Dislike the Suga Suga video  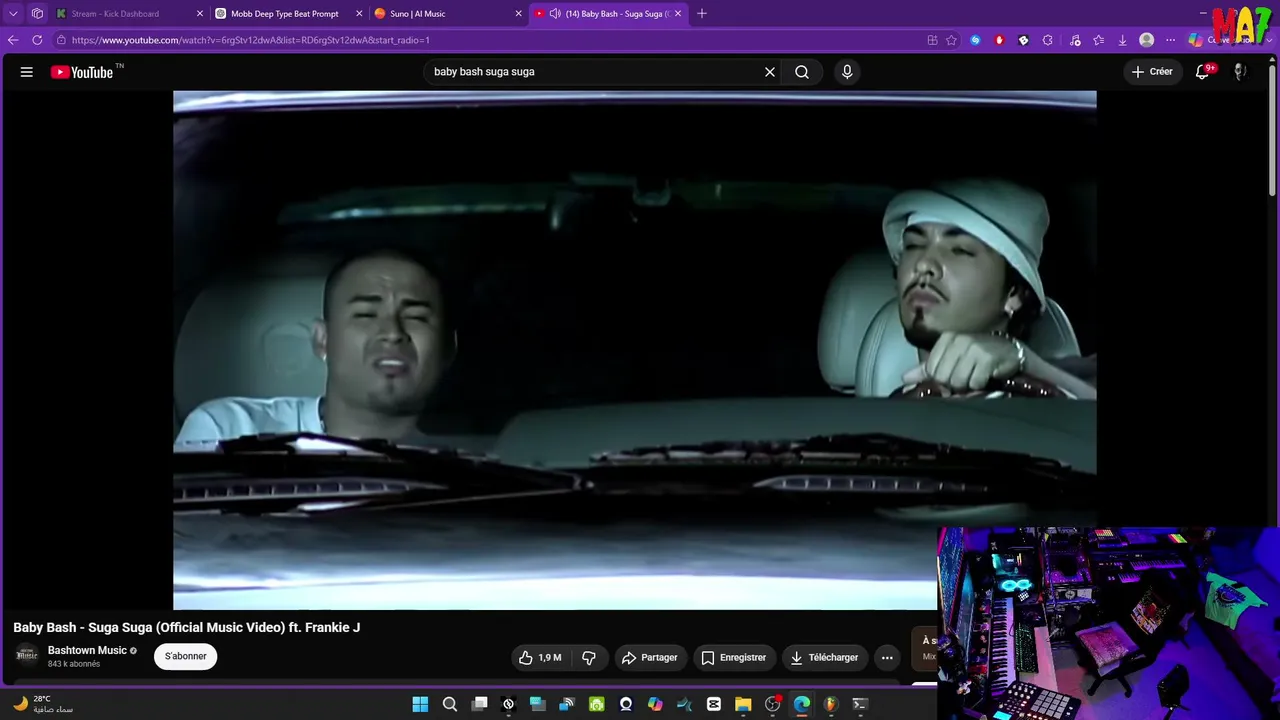coord(589,657)
